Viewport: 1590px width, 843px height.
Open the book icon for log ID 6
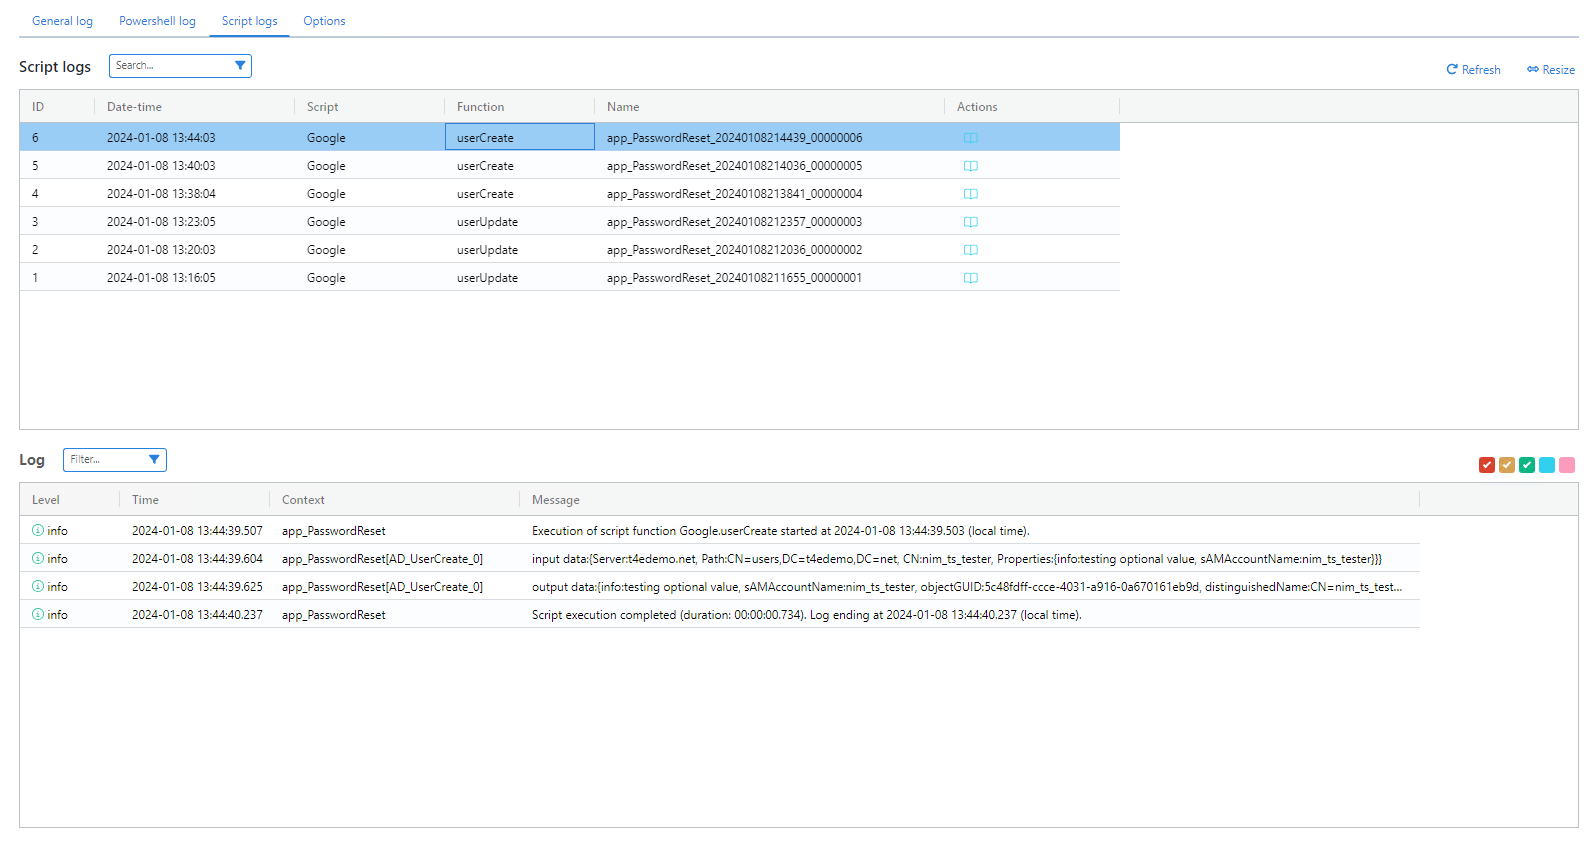tap(970, 138)
